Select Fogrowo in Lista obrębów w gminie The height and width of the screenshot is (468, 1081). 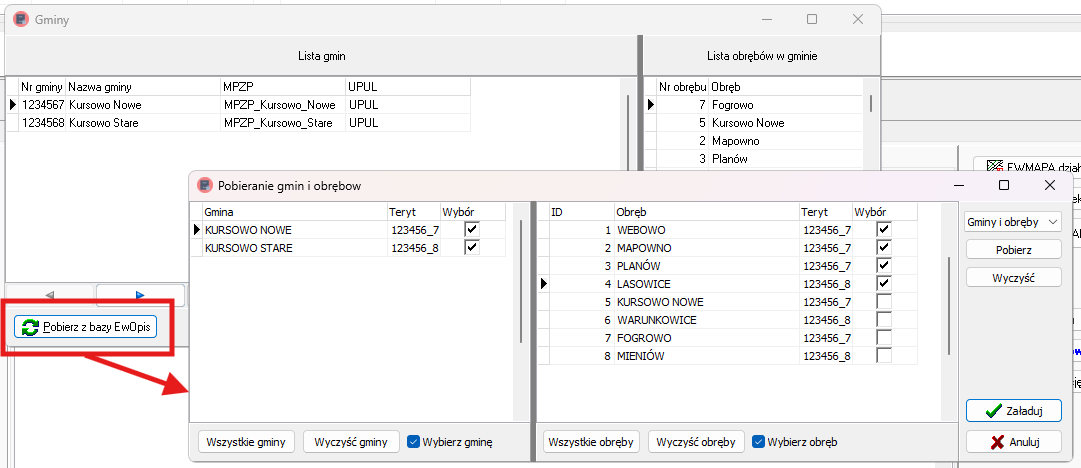[753, 105]
